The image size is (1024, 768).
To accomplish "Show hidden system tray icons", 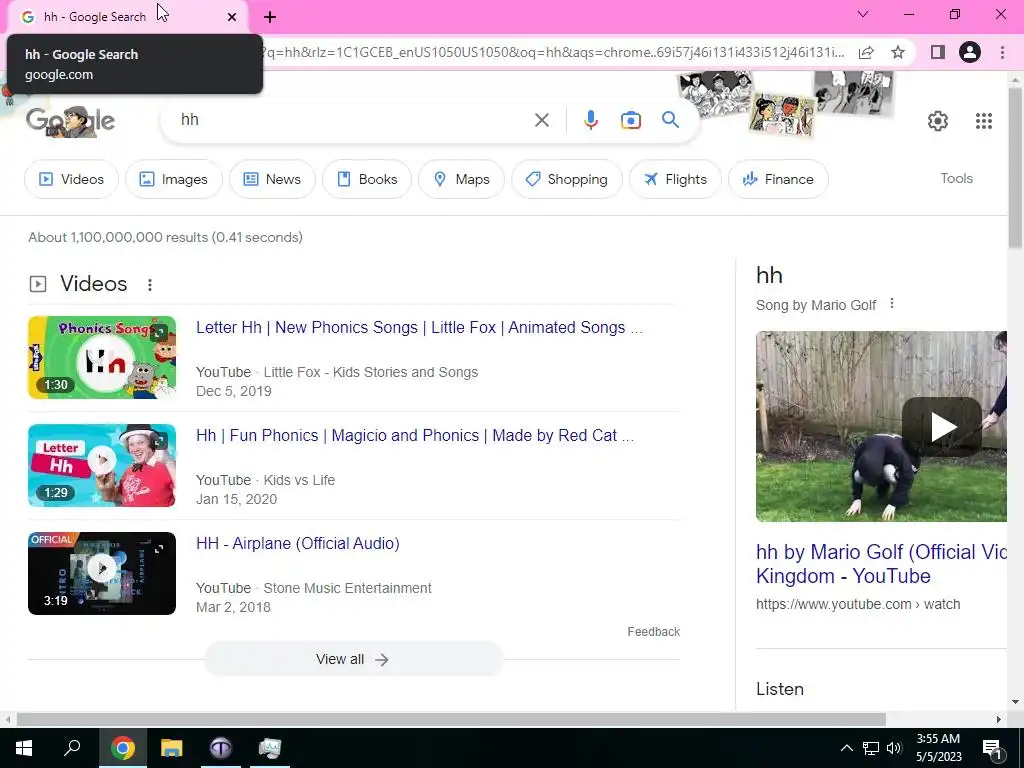I will [846, 748].
